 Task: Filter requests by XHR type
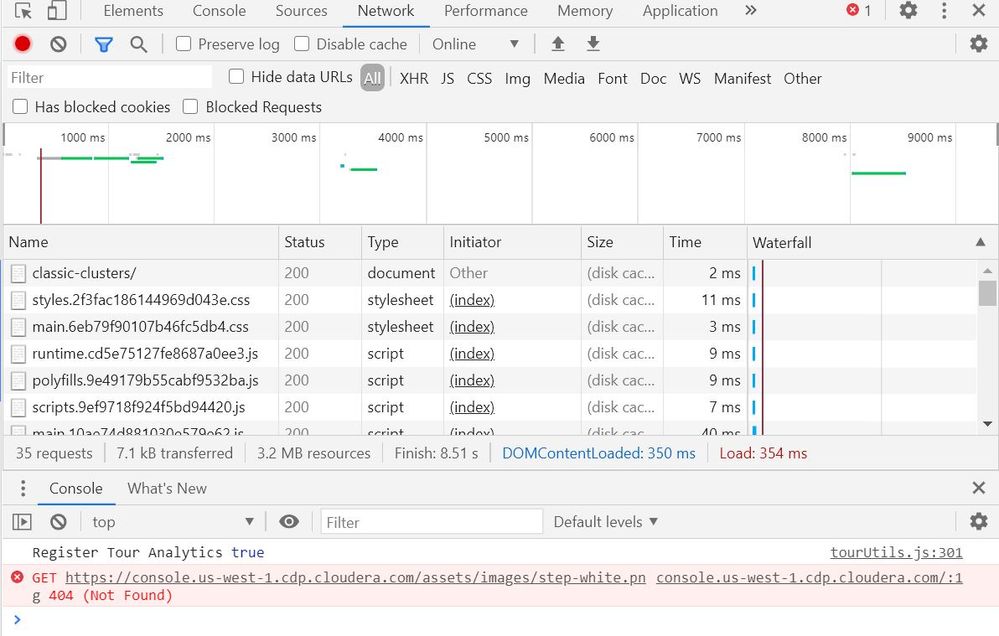click(414, 78)
